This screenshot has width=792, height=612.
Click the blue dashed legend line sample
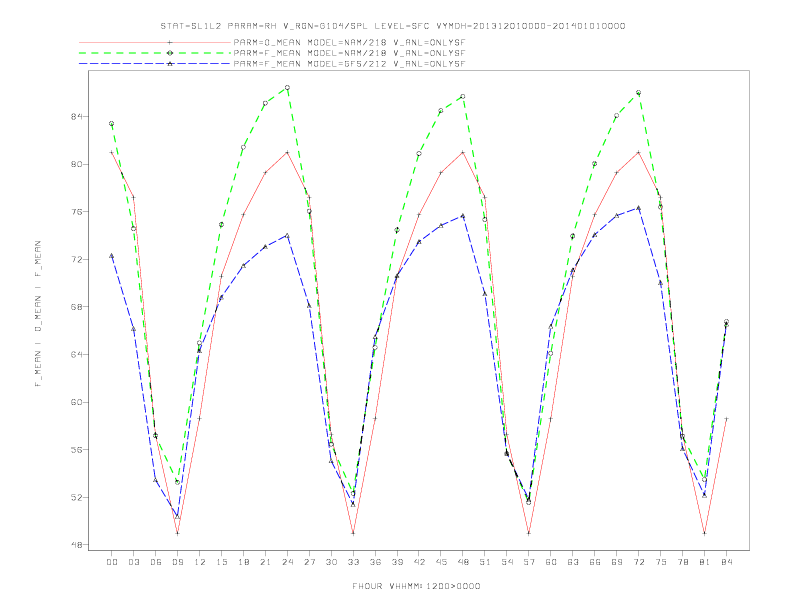click(155, 64)
